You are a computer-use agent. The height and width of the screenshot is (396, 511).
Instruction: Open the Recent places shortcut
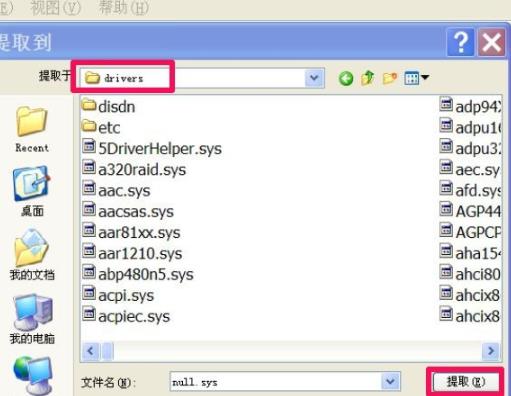coord(32,129)
